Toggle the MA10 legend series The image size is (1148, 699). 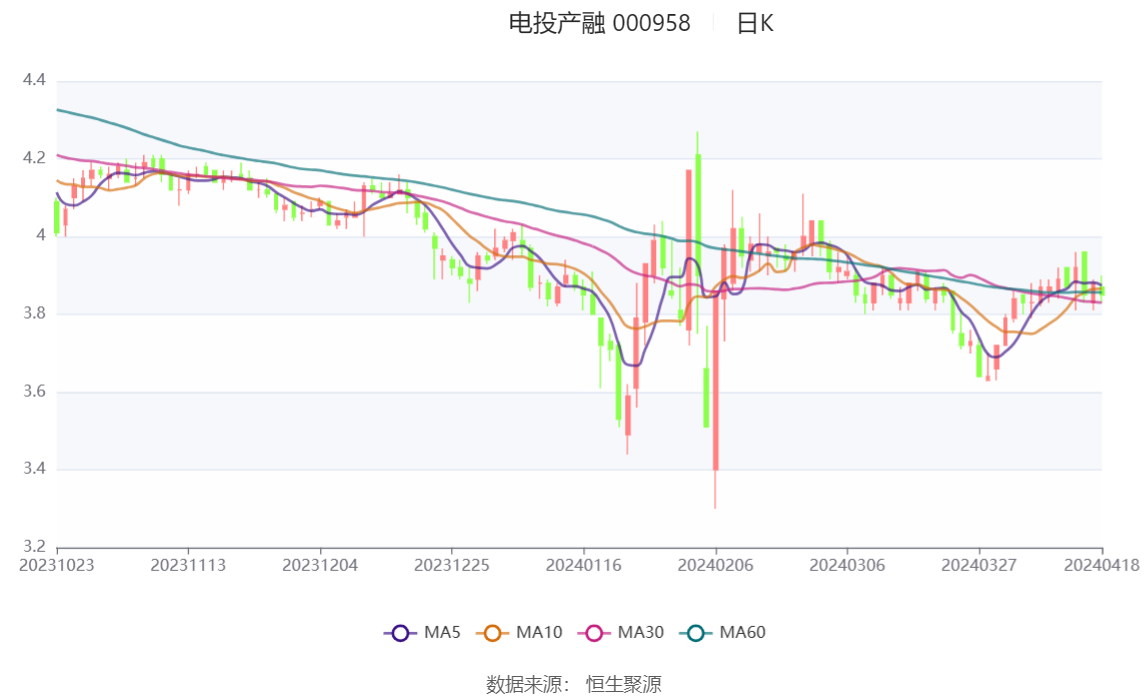tap(519, 632)
